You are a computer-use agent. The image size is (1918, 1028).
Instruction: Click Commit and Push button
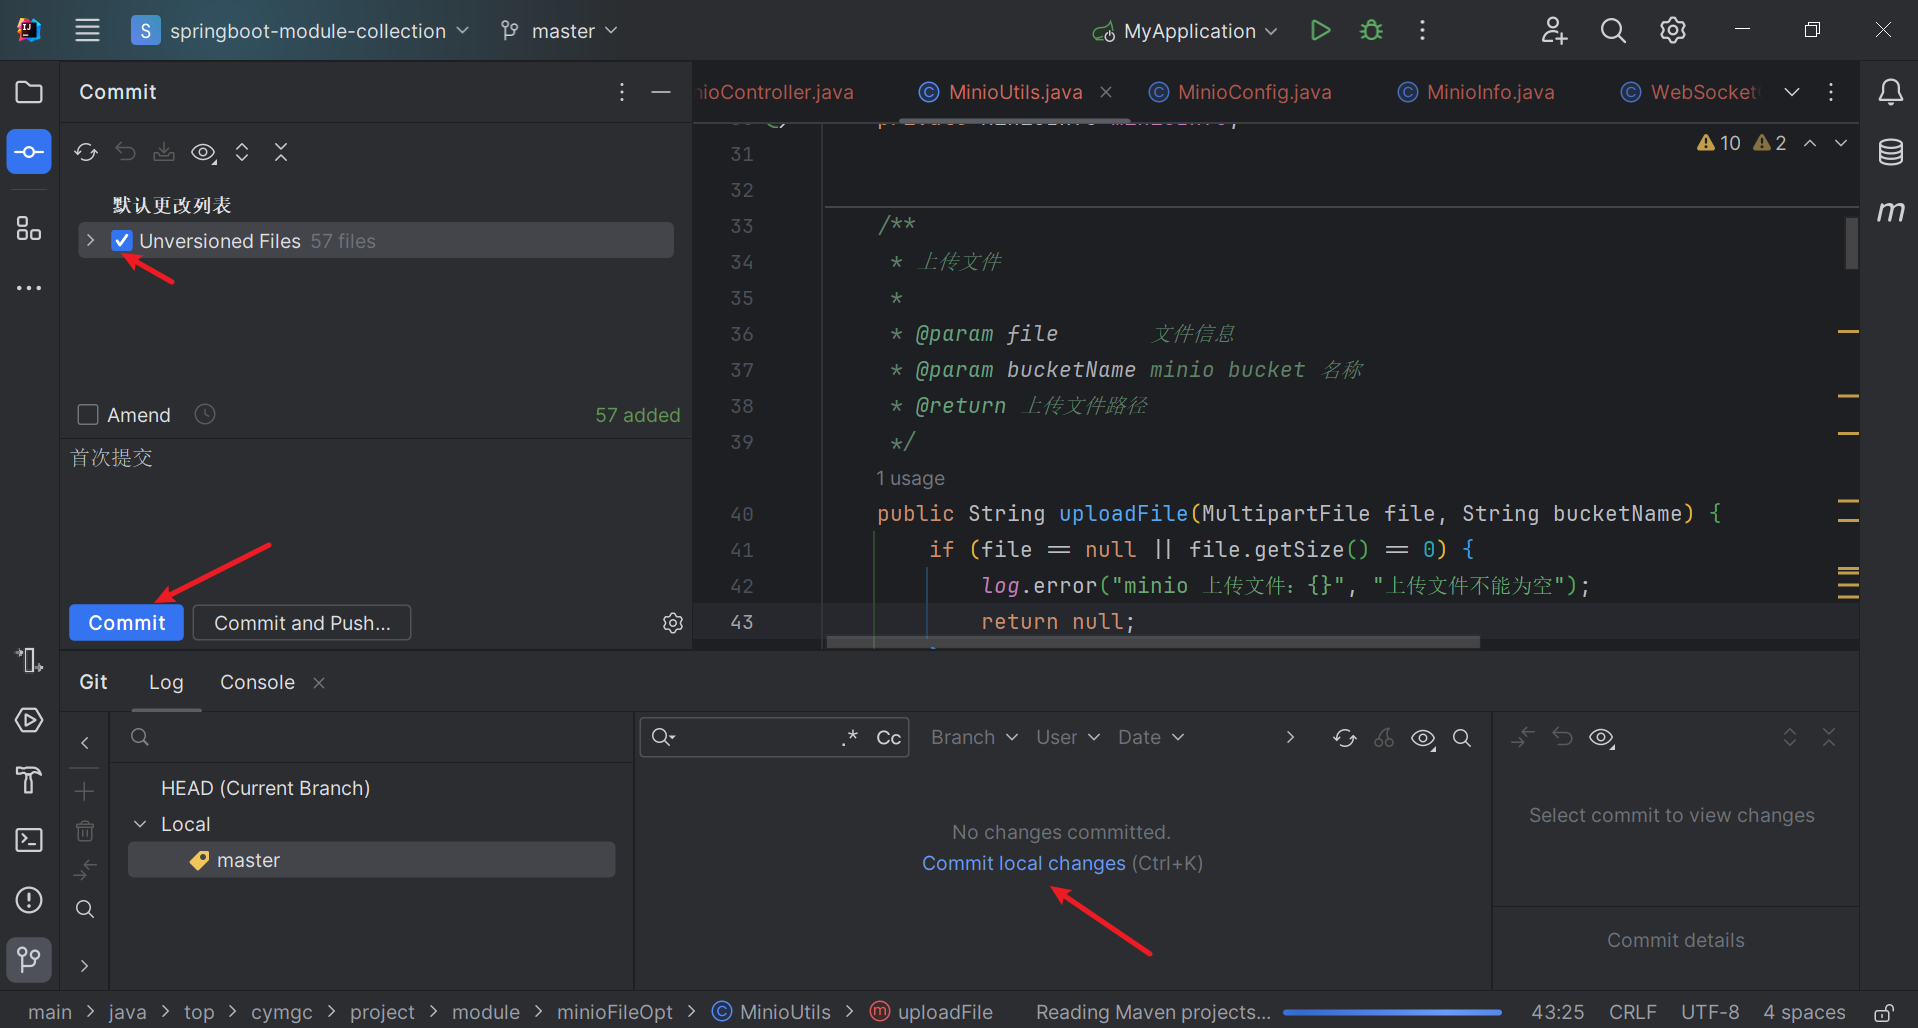coord(302,623)
